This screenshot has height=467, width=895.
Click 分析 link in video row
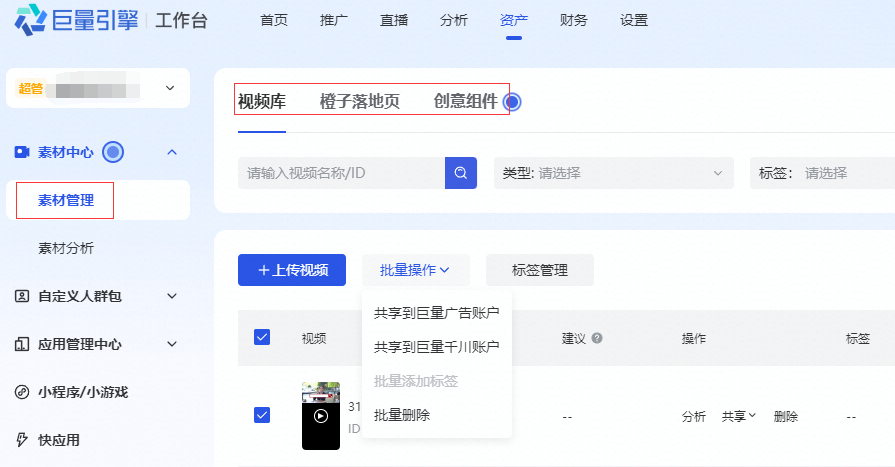pyautogui.click(x=694, y=417)
